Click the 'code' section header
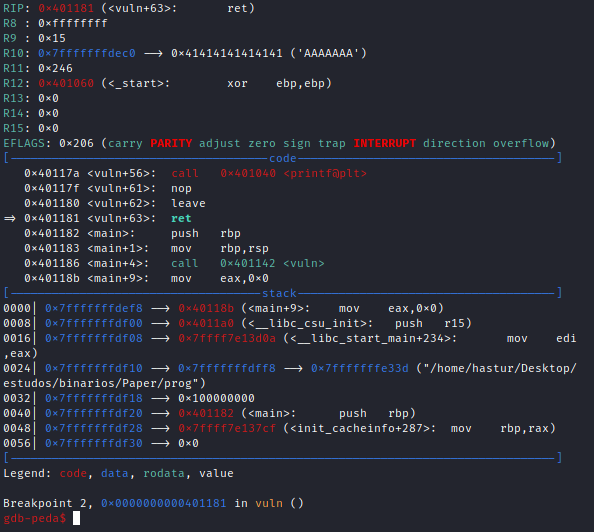Image resolution: width=594 pixels, height=532 pixels. click(x=283, y=158)
